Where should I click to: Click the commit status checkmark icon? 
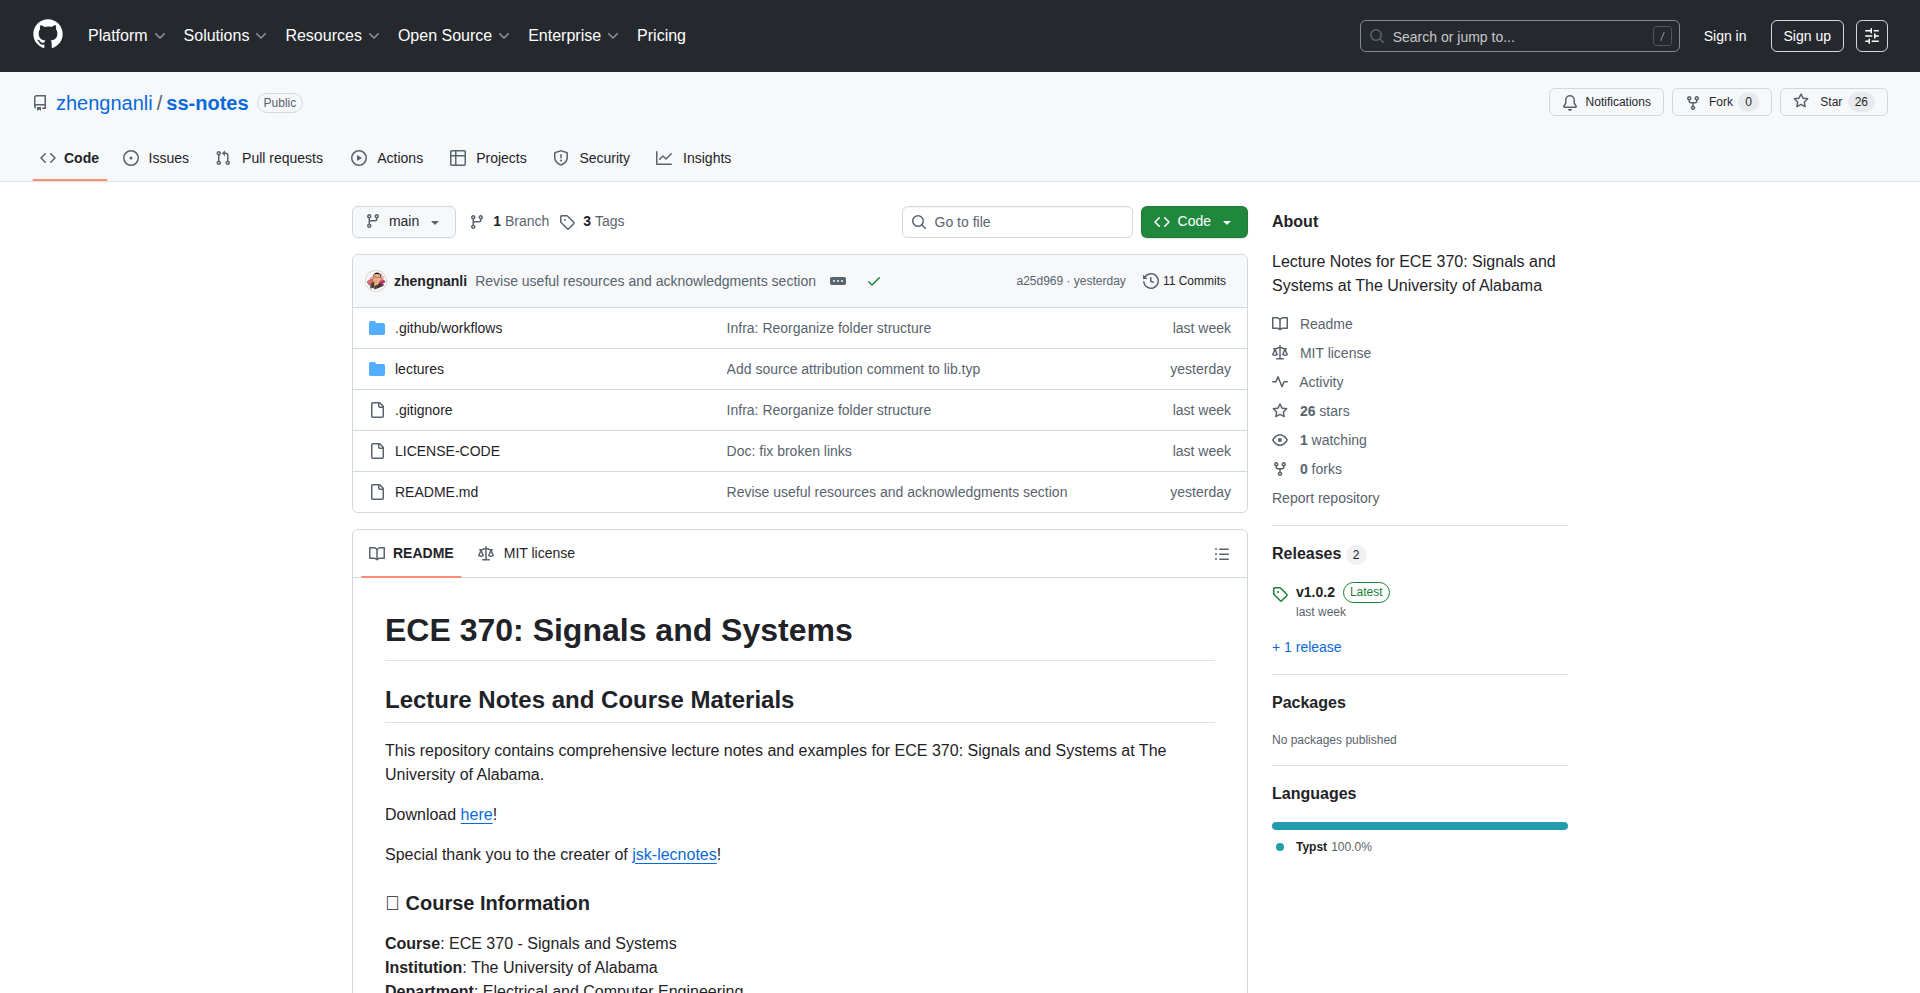pyautogui.click(x=874, y=281)
